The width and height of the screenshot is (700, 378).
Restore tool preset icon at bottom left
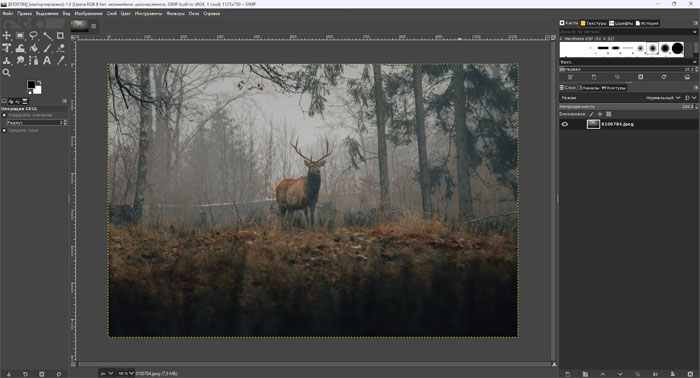pos(25,374)
